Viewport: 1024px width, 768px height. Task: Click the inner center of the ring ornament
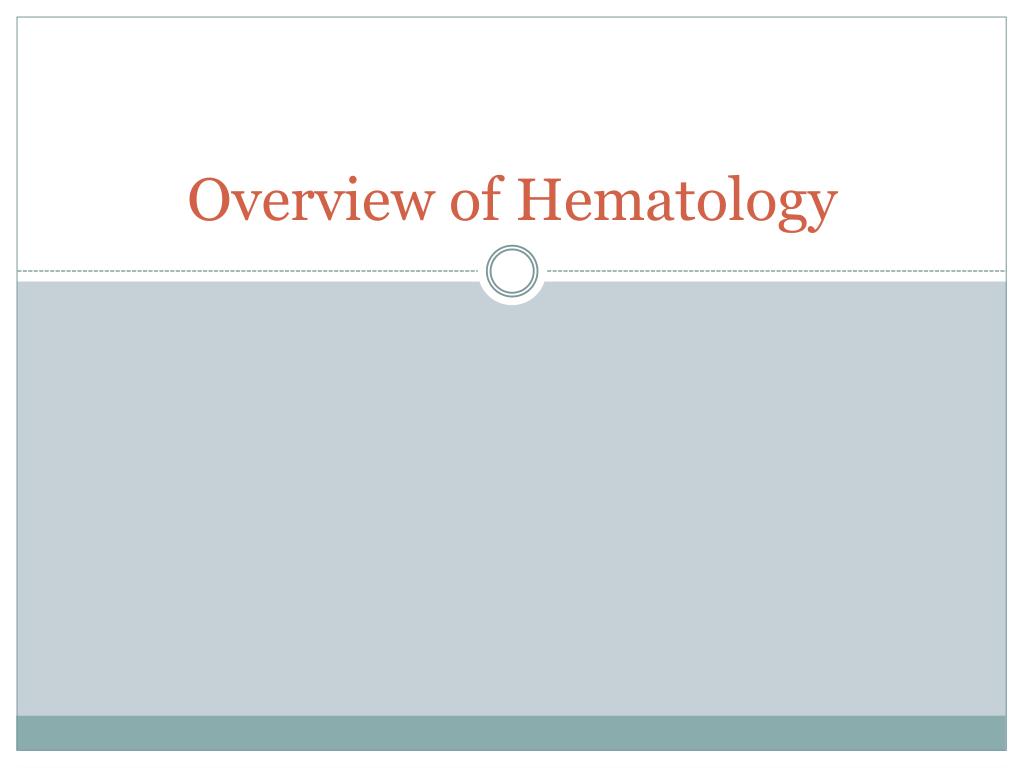[x=512, y=270]
